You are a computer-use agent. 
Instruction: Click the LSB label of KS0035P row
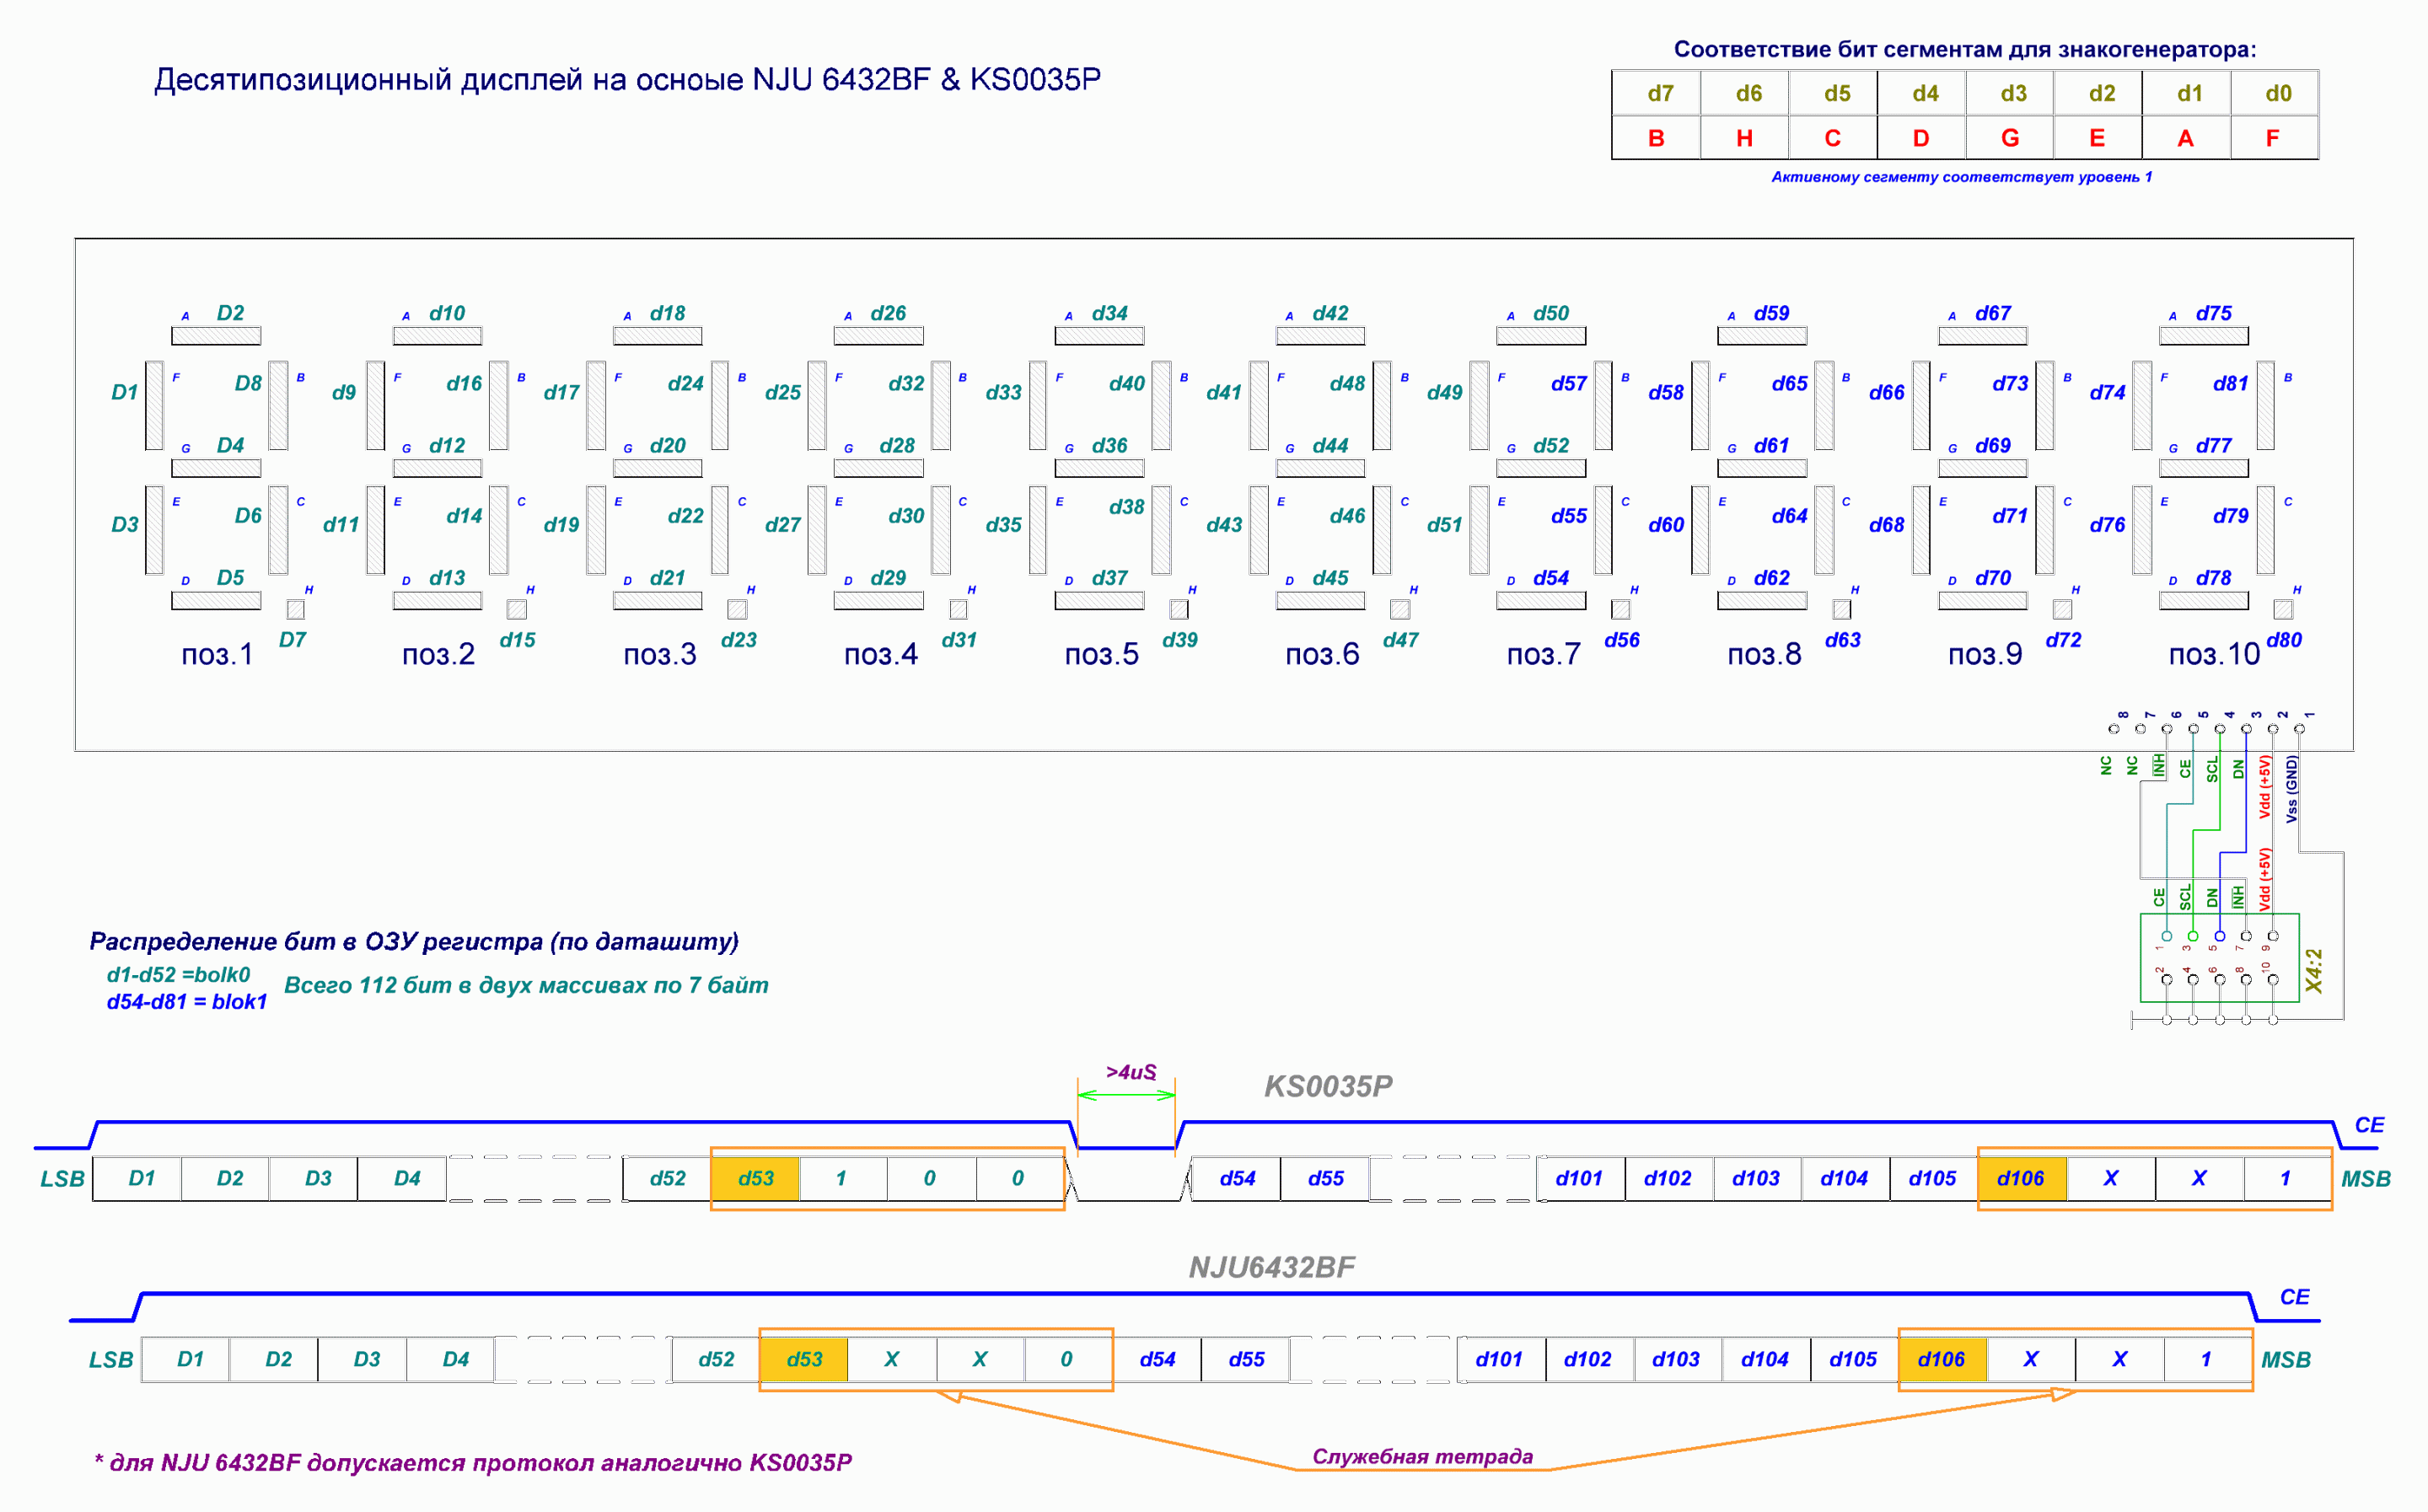click(x=62, y=1180)
